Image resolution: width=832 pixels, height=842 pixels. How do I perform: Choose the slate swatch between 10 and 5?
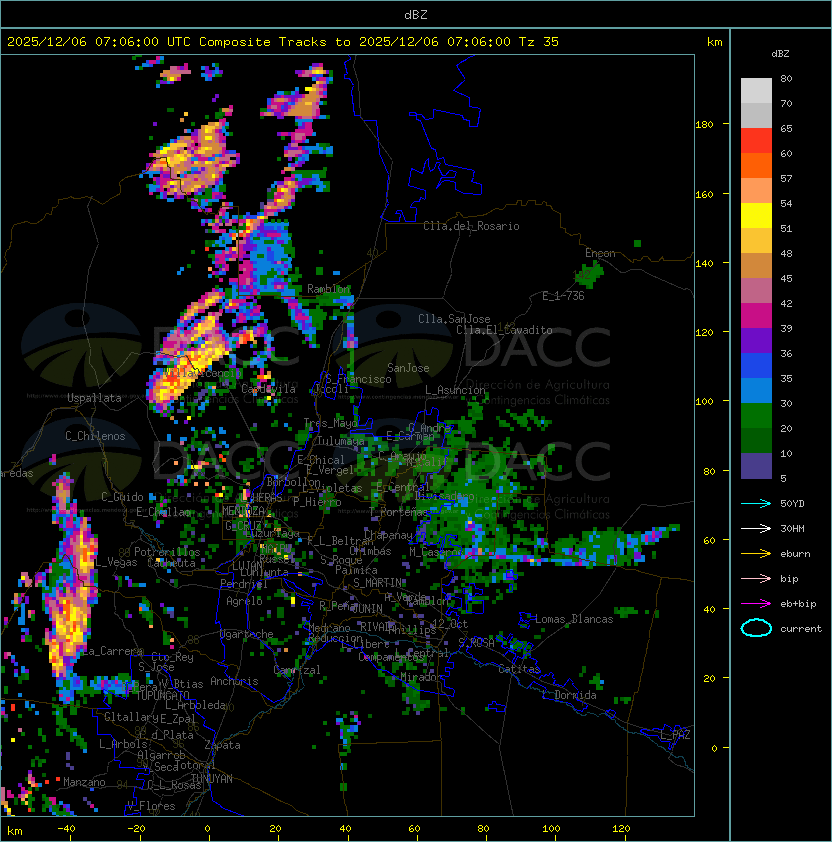[756, 466]
